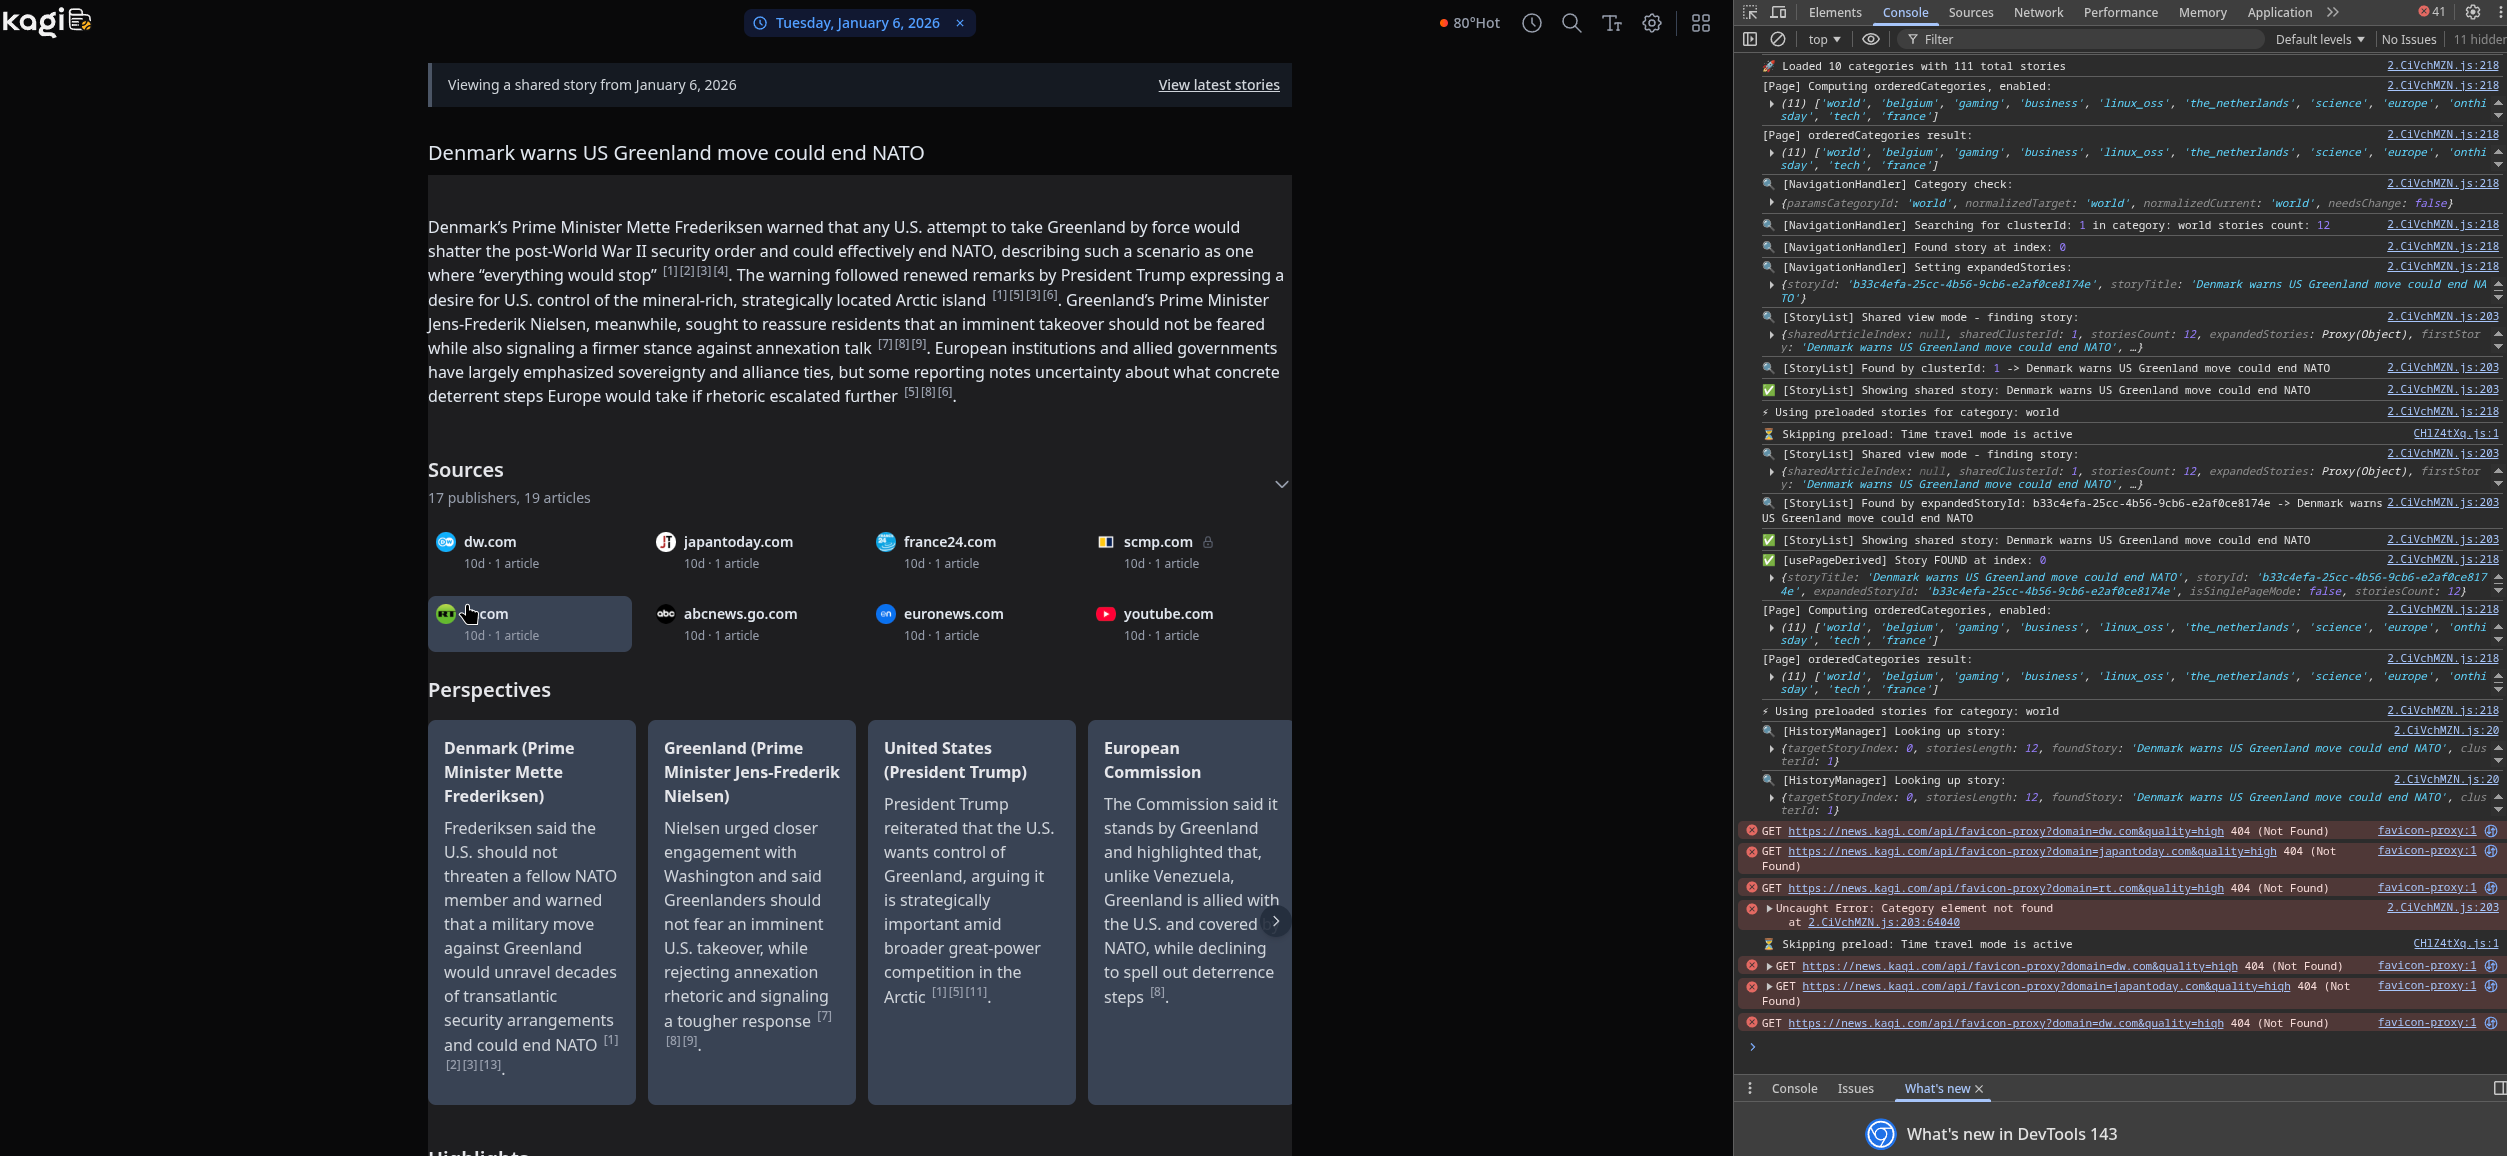Activate DevTools inspect element picker

click(1749, 13)
